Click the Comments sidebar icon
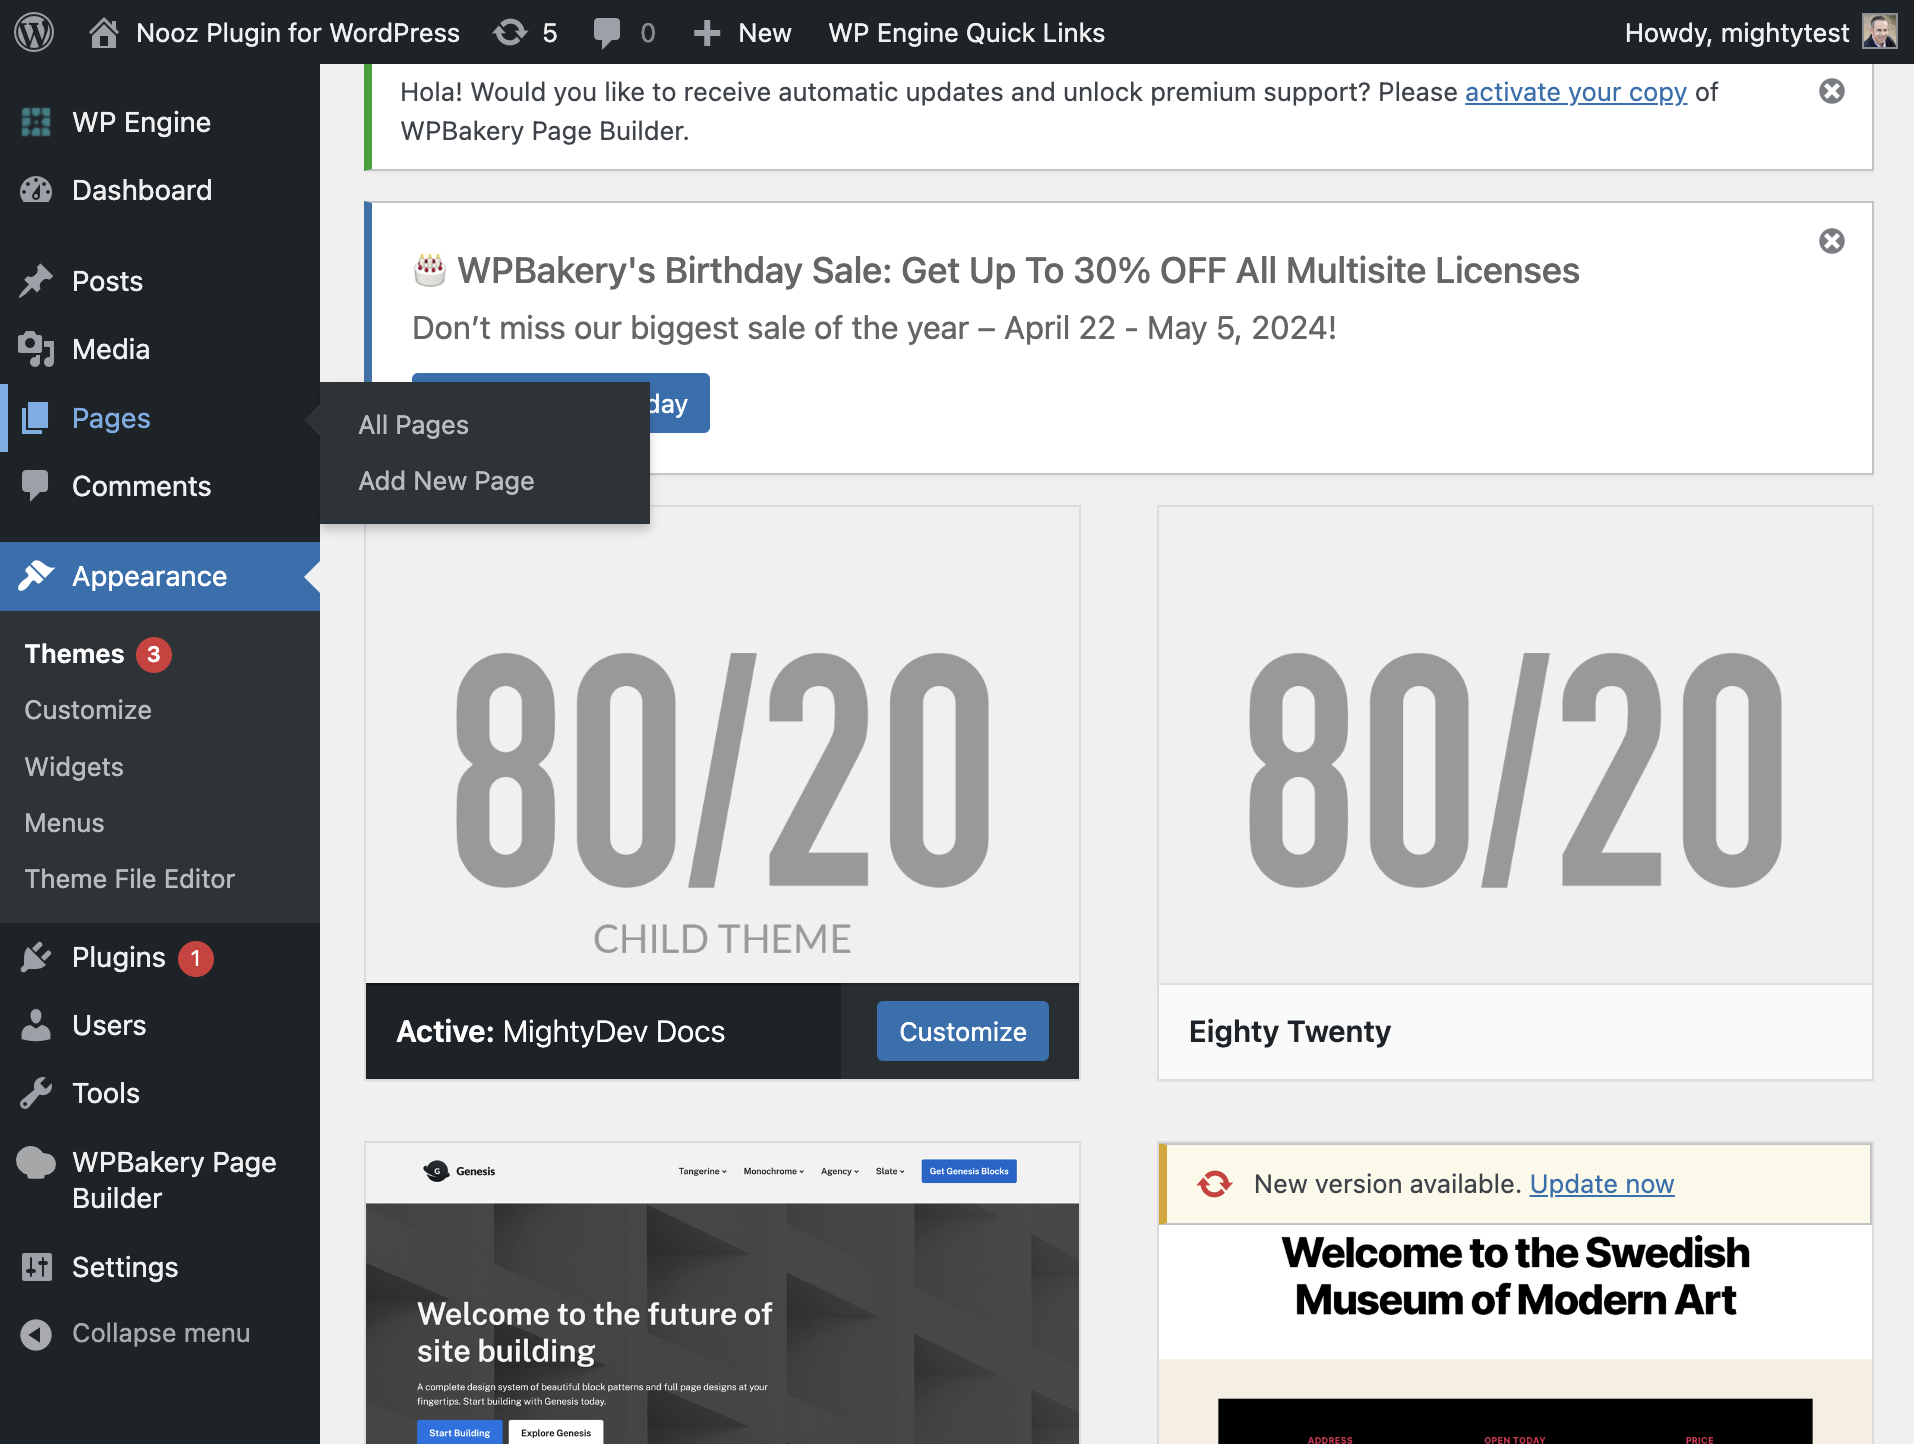 point(36,486)
